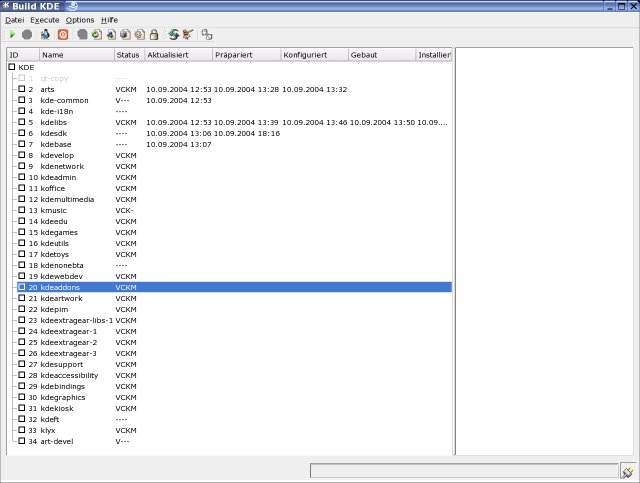This screenshot has width=640, height=483.
Task: Click the round gray stop icon
Action: 27,35
